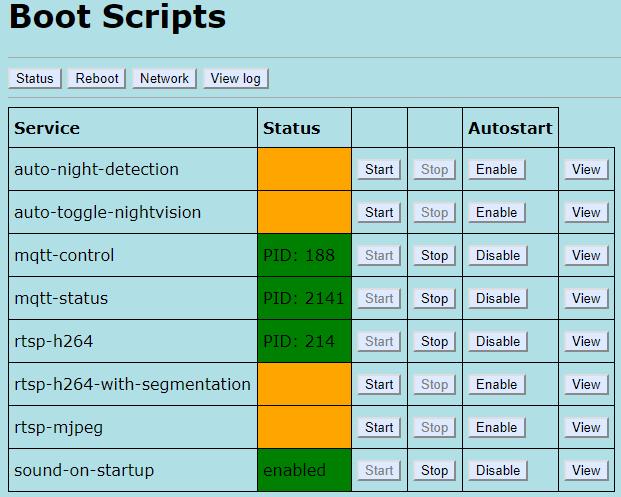Open the Status page button
Screen dimensions: 621x497
(x=35, y=78)
